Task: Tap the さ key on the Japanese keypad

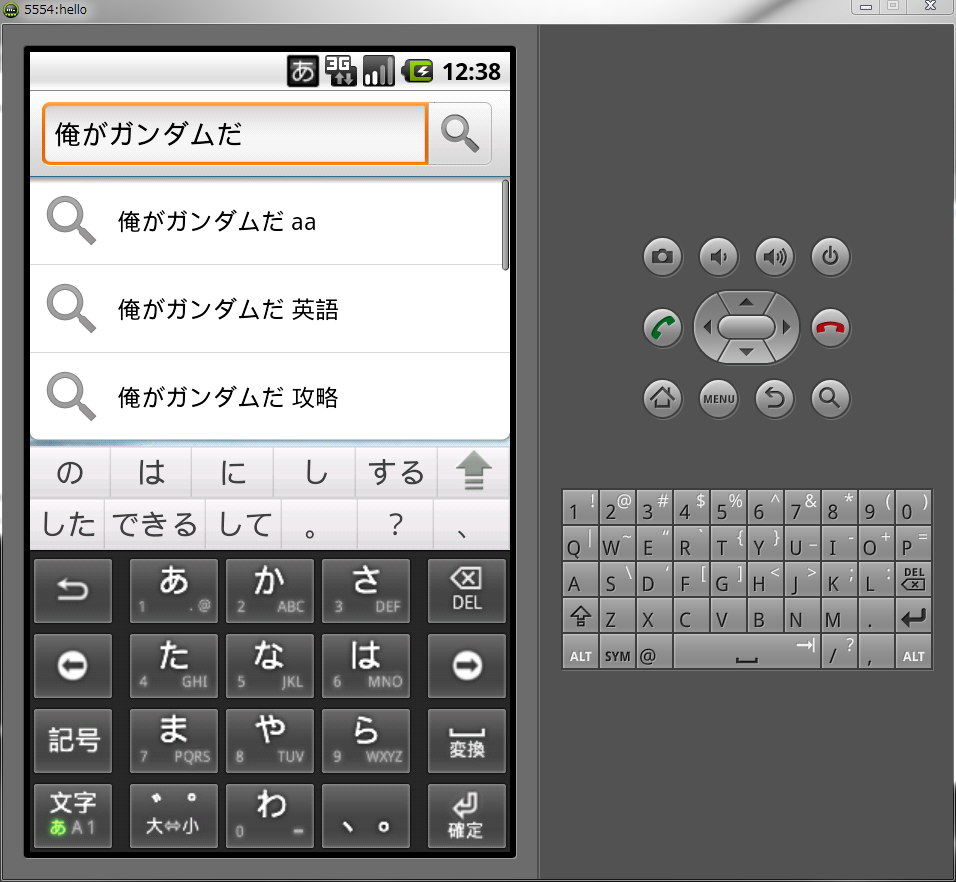Action: pos(366,591)
